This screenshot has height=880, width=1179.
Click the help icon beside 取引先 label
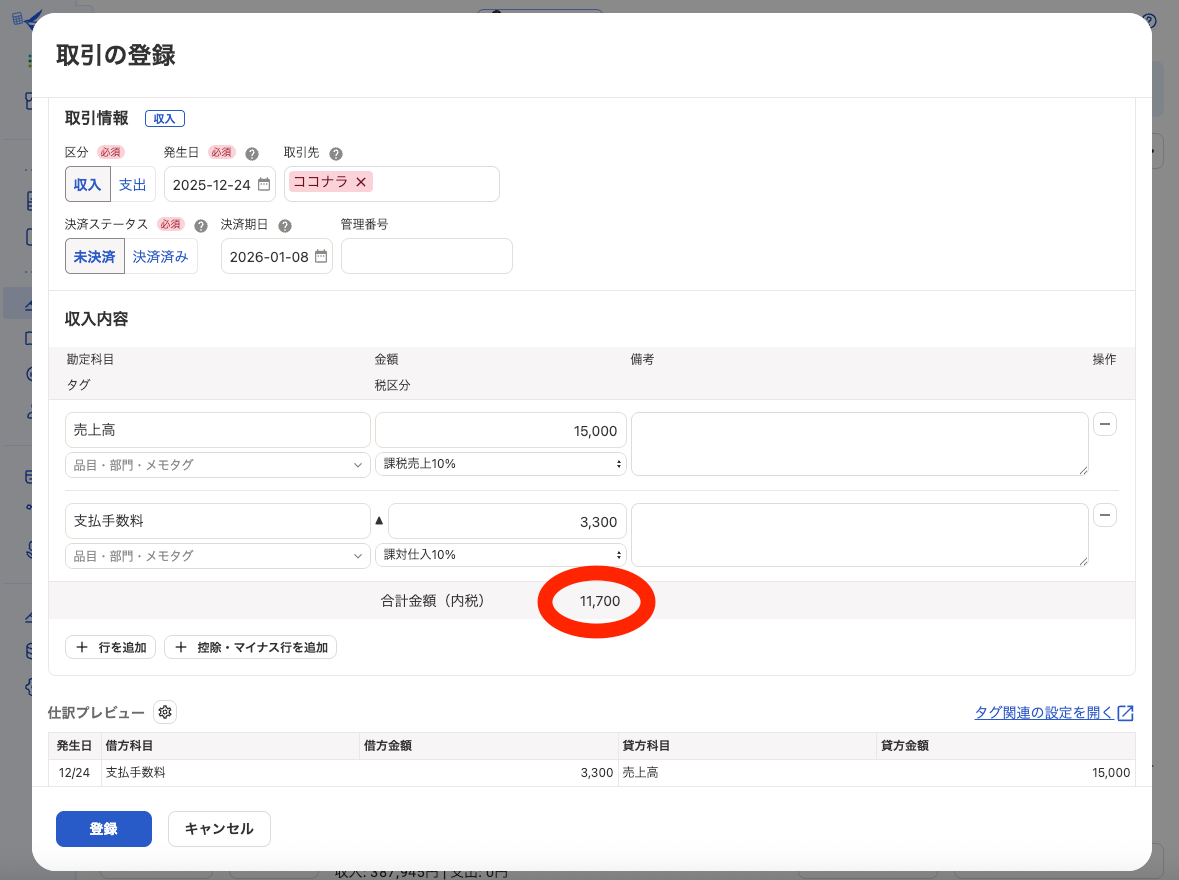[336, 154]
